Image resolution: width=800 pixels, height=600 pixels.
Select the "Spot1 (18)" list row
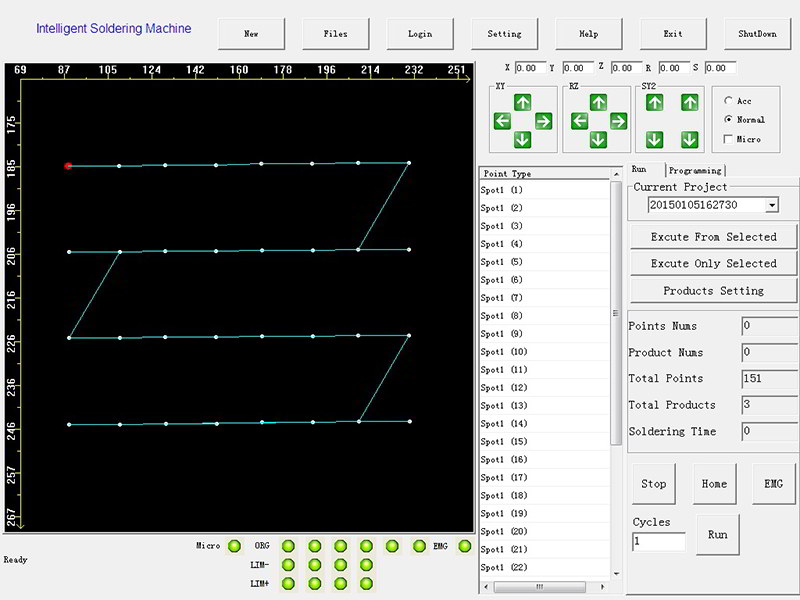545,495
